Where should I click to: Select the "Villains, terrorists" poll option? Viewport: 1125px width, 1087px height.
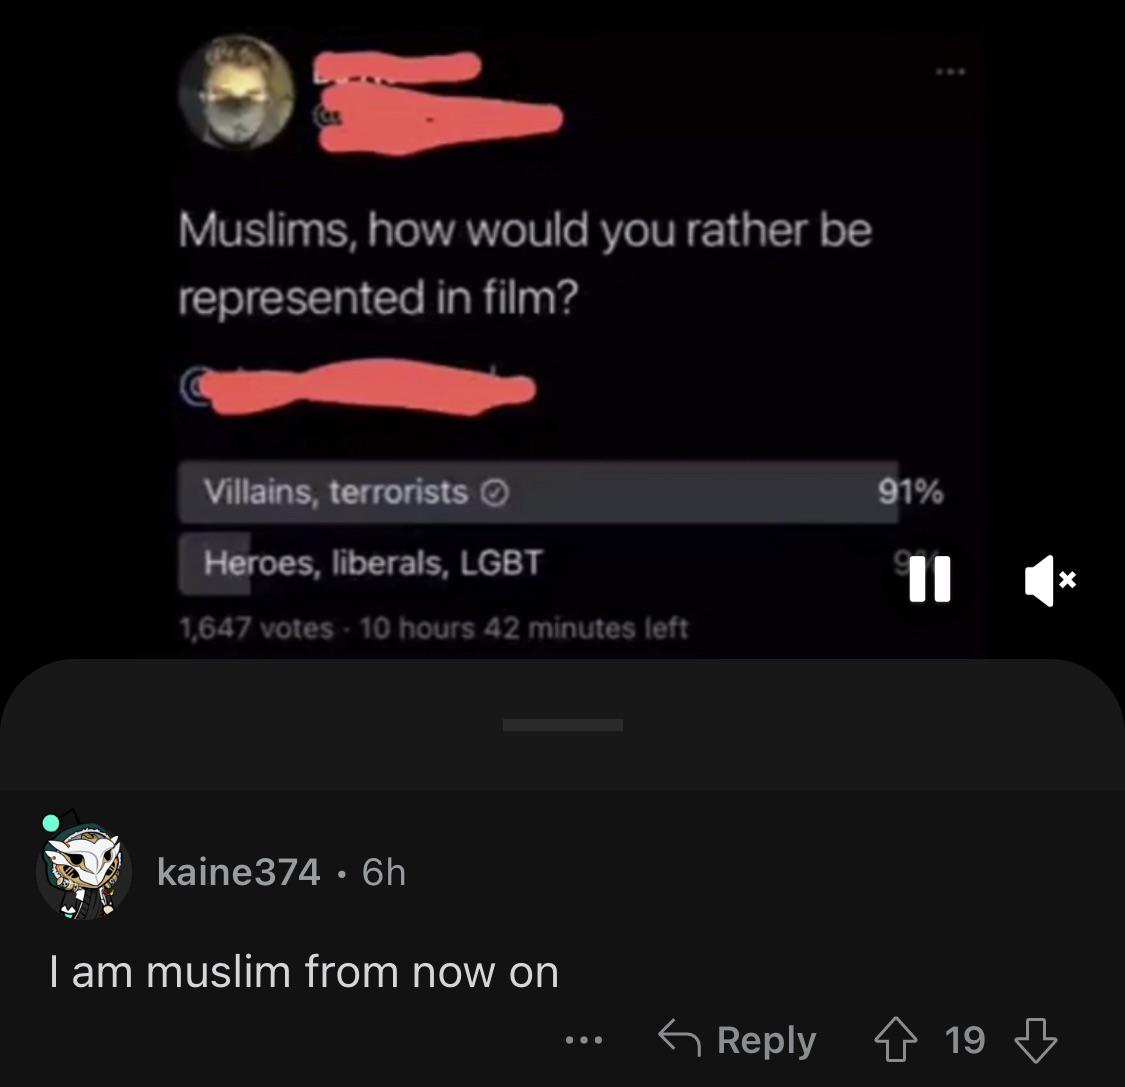pos(538,492)
